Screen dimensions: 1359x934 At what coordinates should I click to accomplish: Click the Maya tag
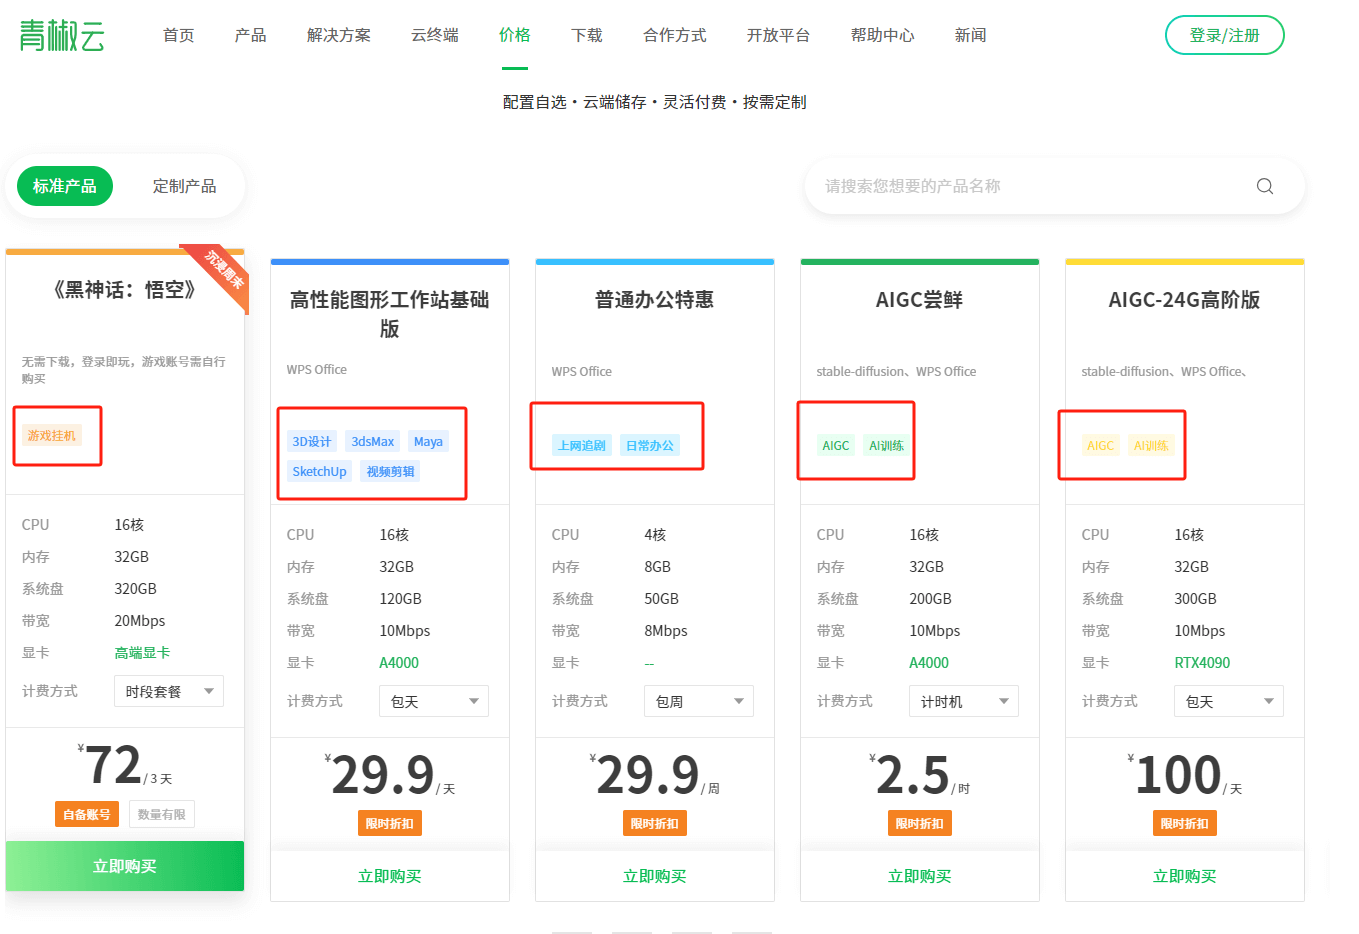(428, 441)
